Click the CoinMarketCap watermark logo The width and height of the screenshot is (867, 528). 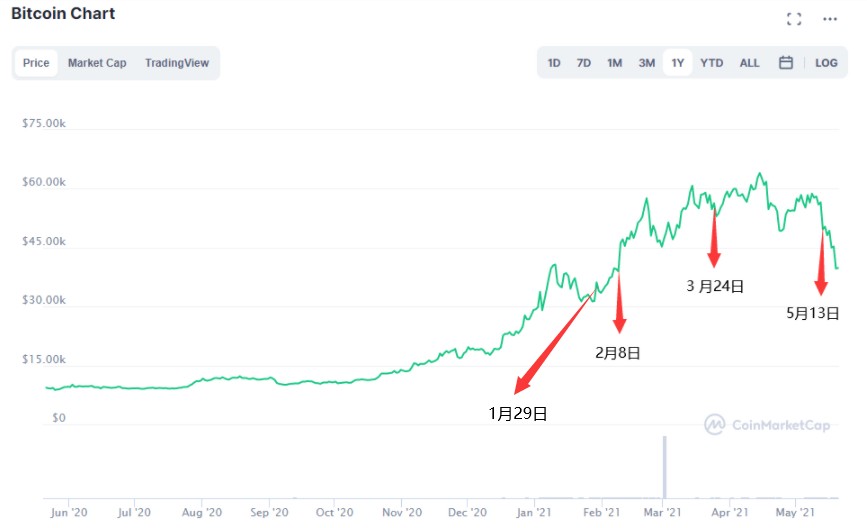tap(767, 425)
